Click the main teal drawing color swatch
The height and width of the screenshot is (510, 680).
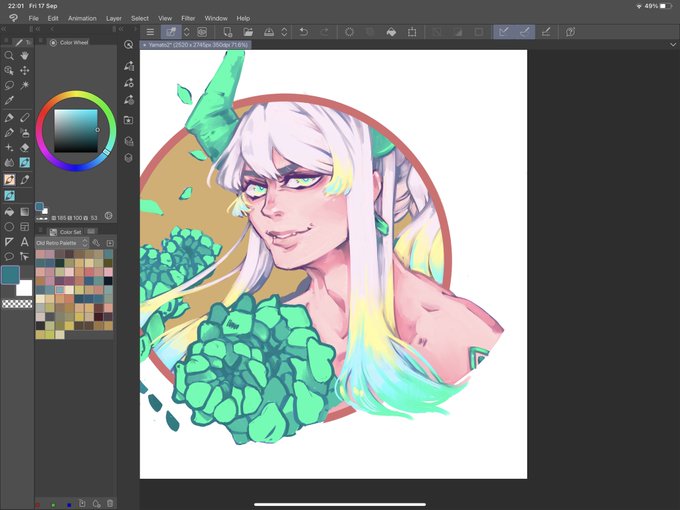(x=10, y=275)
